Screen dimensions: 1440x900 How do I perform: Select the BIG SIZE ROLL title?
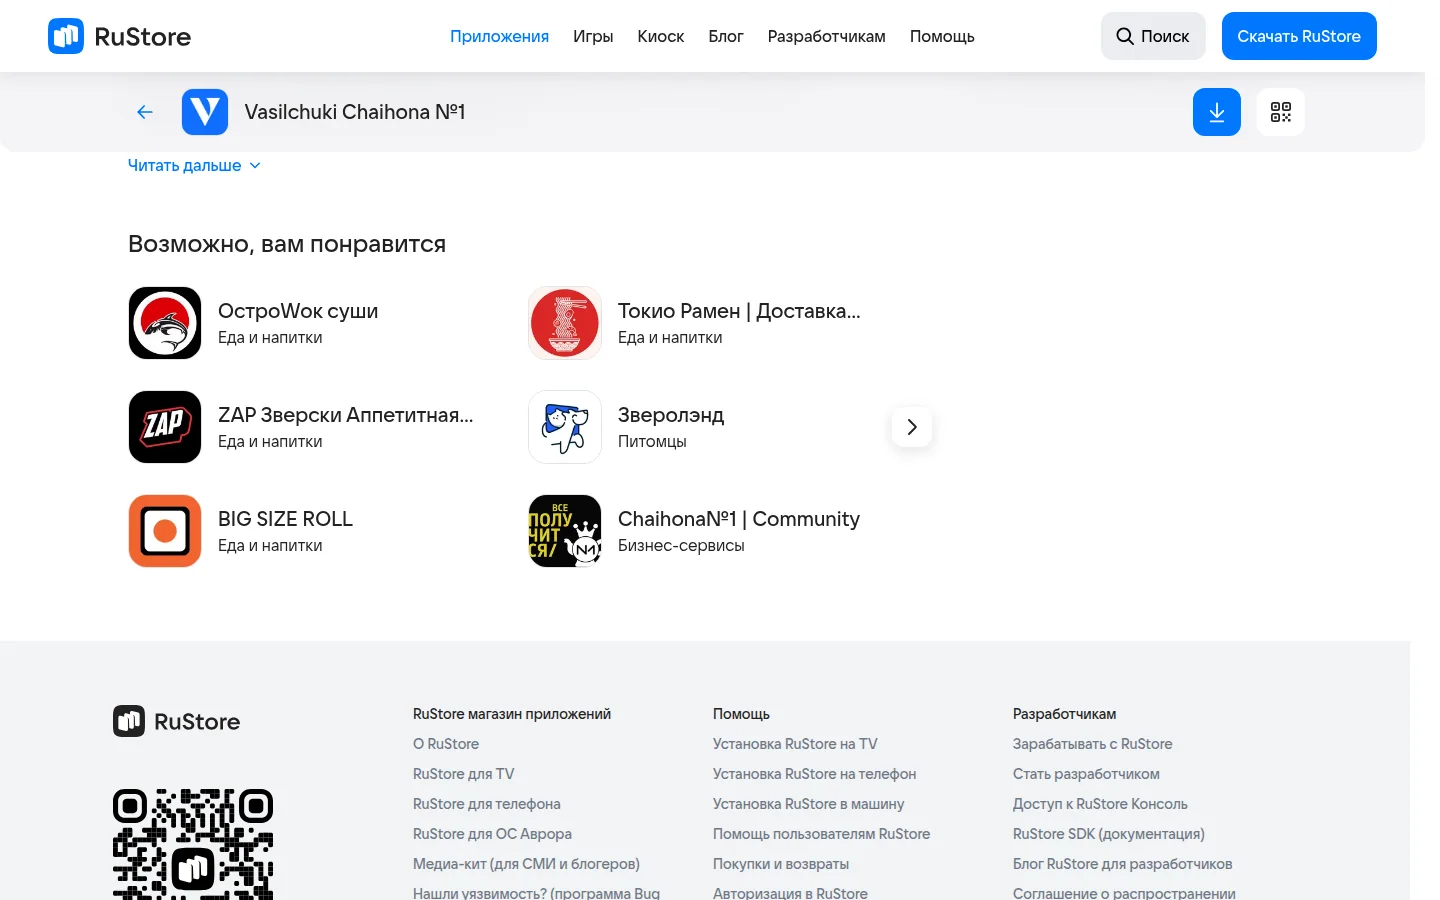pyautogui.click(x=285, y=519)
